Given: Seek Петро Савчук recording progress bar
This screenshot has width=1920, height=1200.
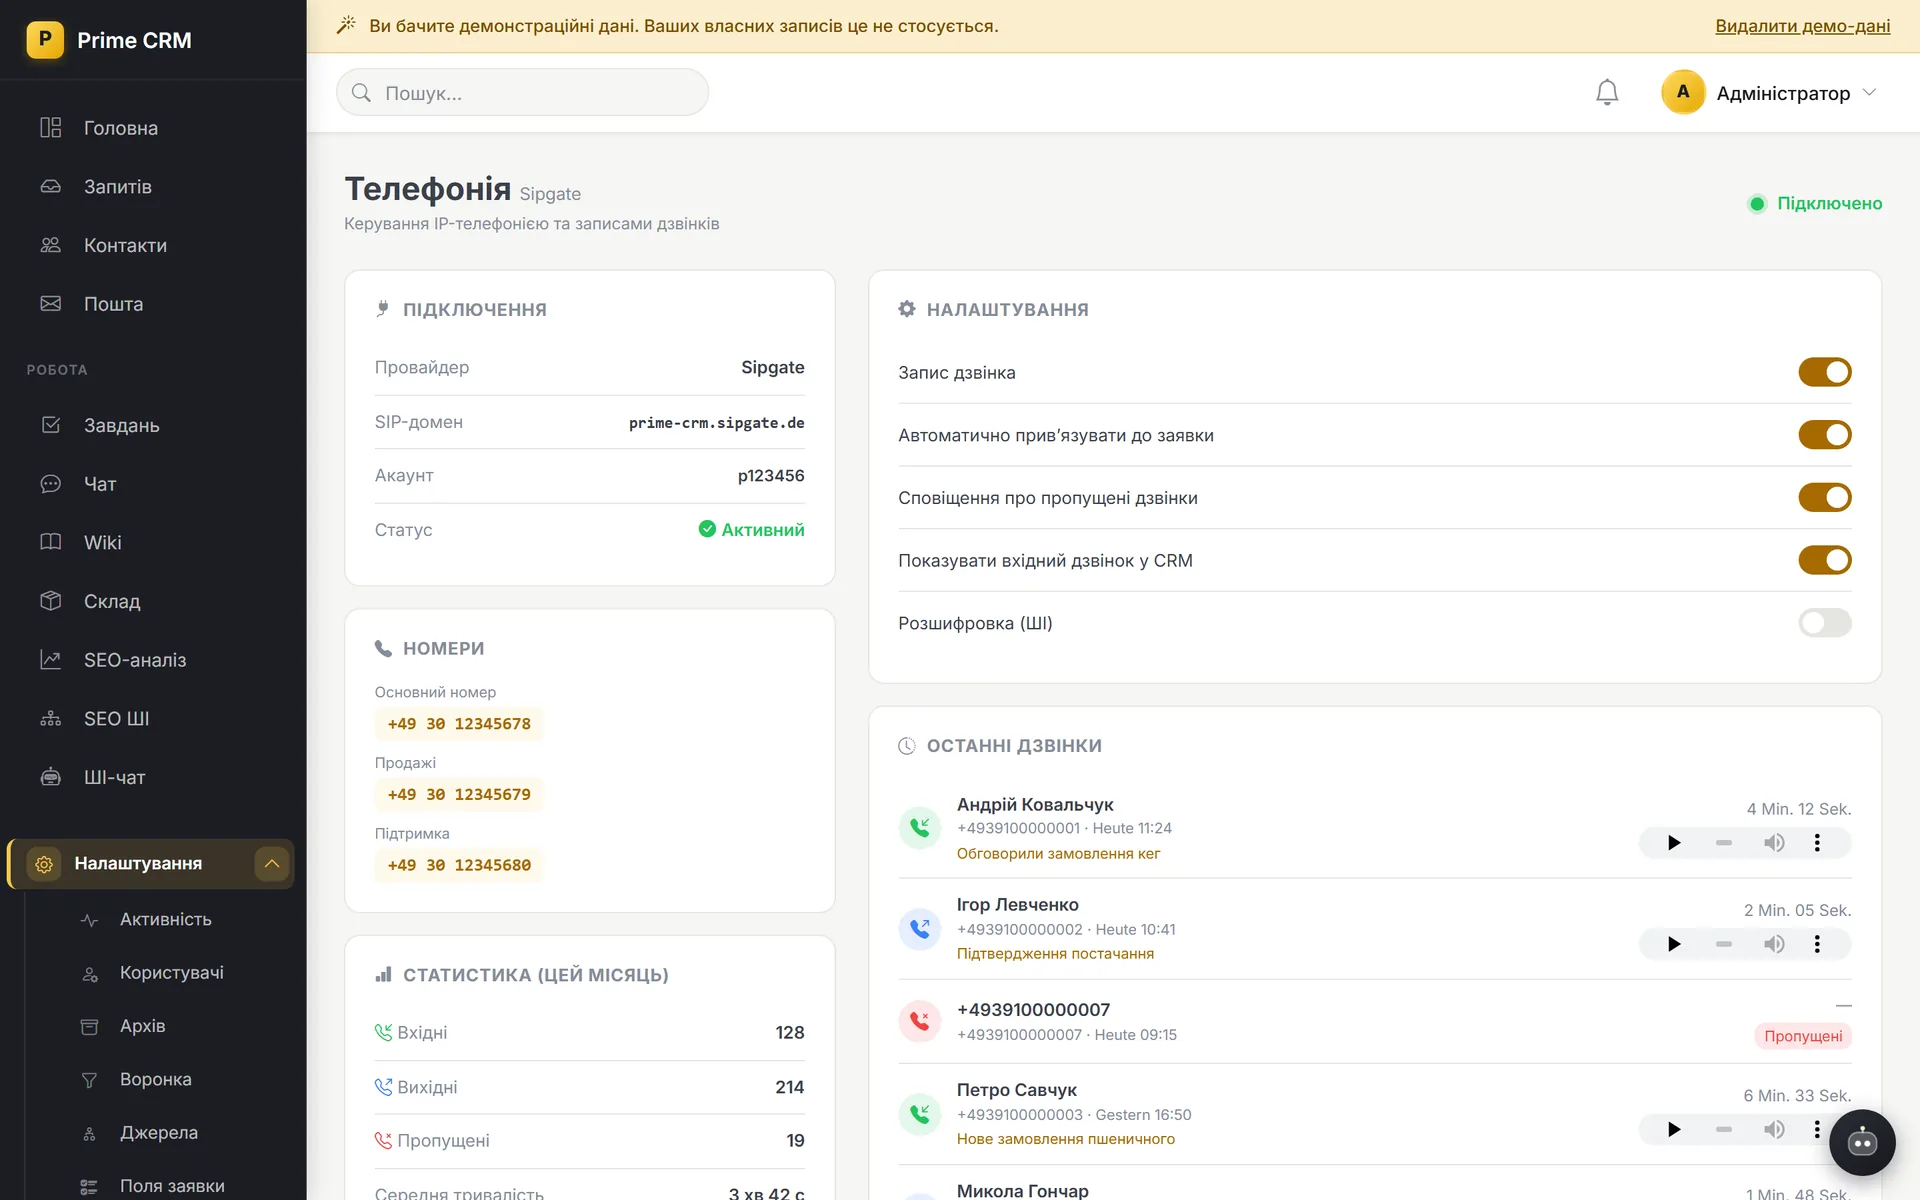Looking at the screenshot, I should click(1723, 1129).
